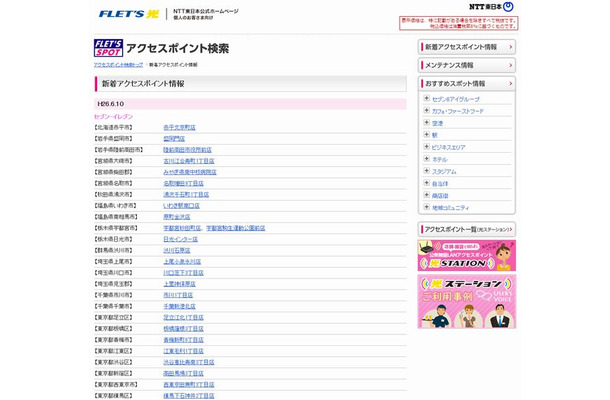Click the 光ステーション ご利用事例 banner
The height and width of the screenshot is (400, 610).
tap(466, 301)
